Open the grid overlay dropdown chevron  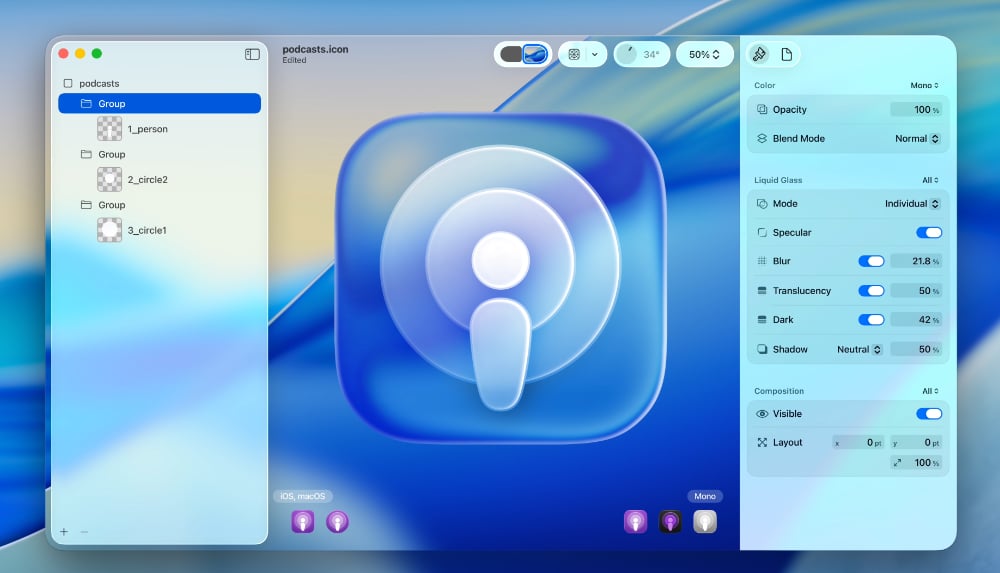(595, 54)
